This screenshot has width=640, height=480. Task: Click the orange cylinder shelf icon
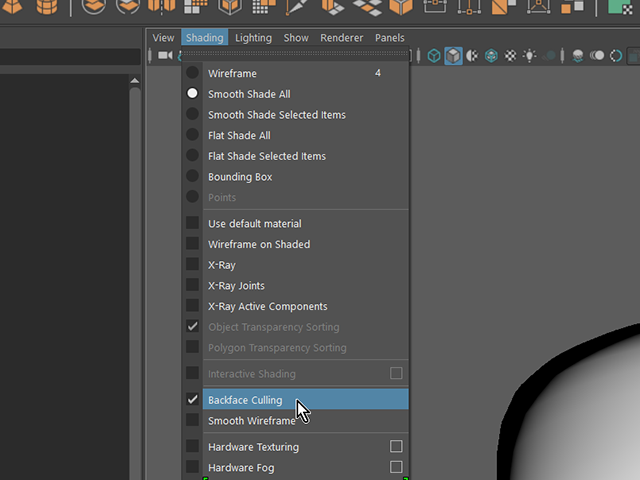point(47,7)
